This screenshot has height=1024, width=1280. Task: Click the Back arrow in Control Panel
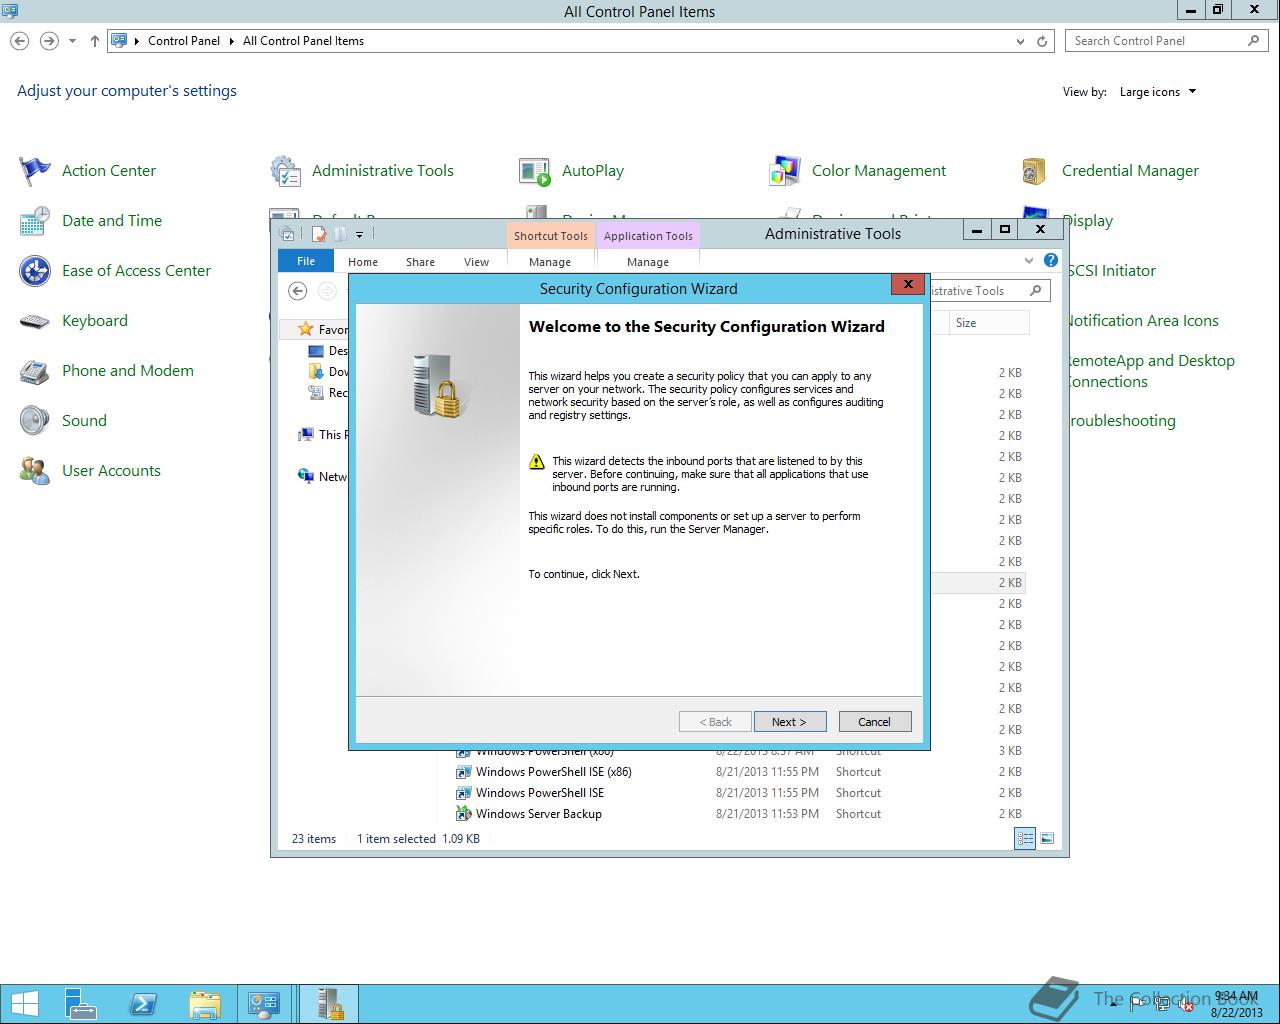pyautogui.click(x=19, y=41)
